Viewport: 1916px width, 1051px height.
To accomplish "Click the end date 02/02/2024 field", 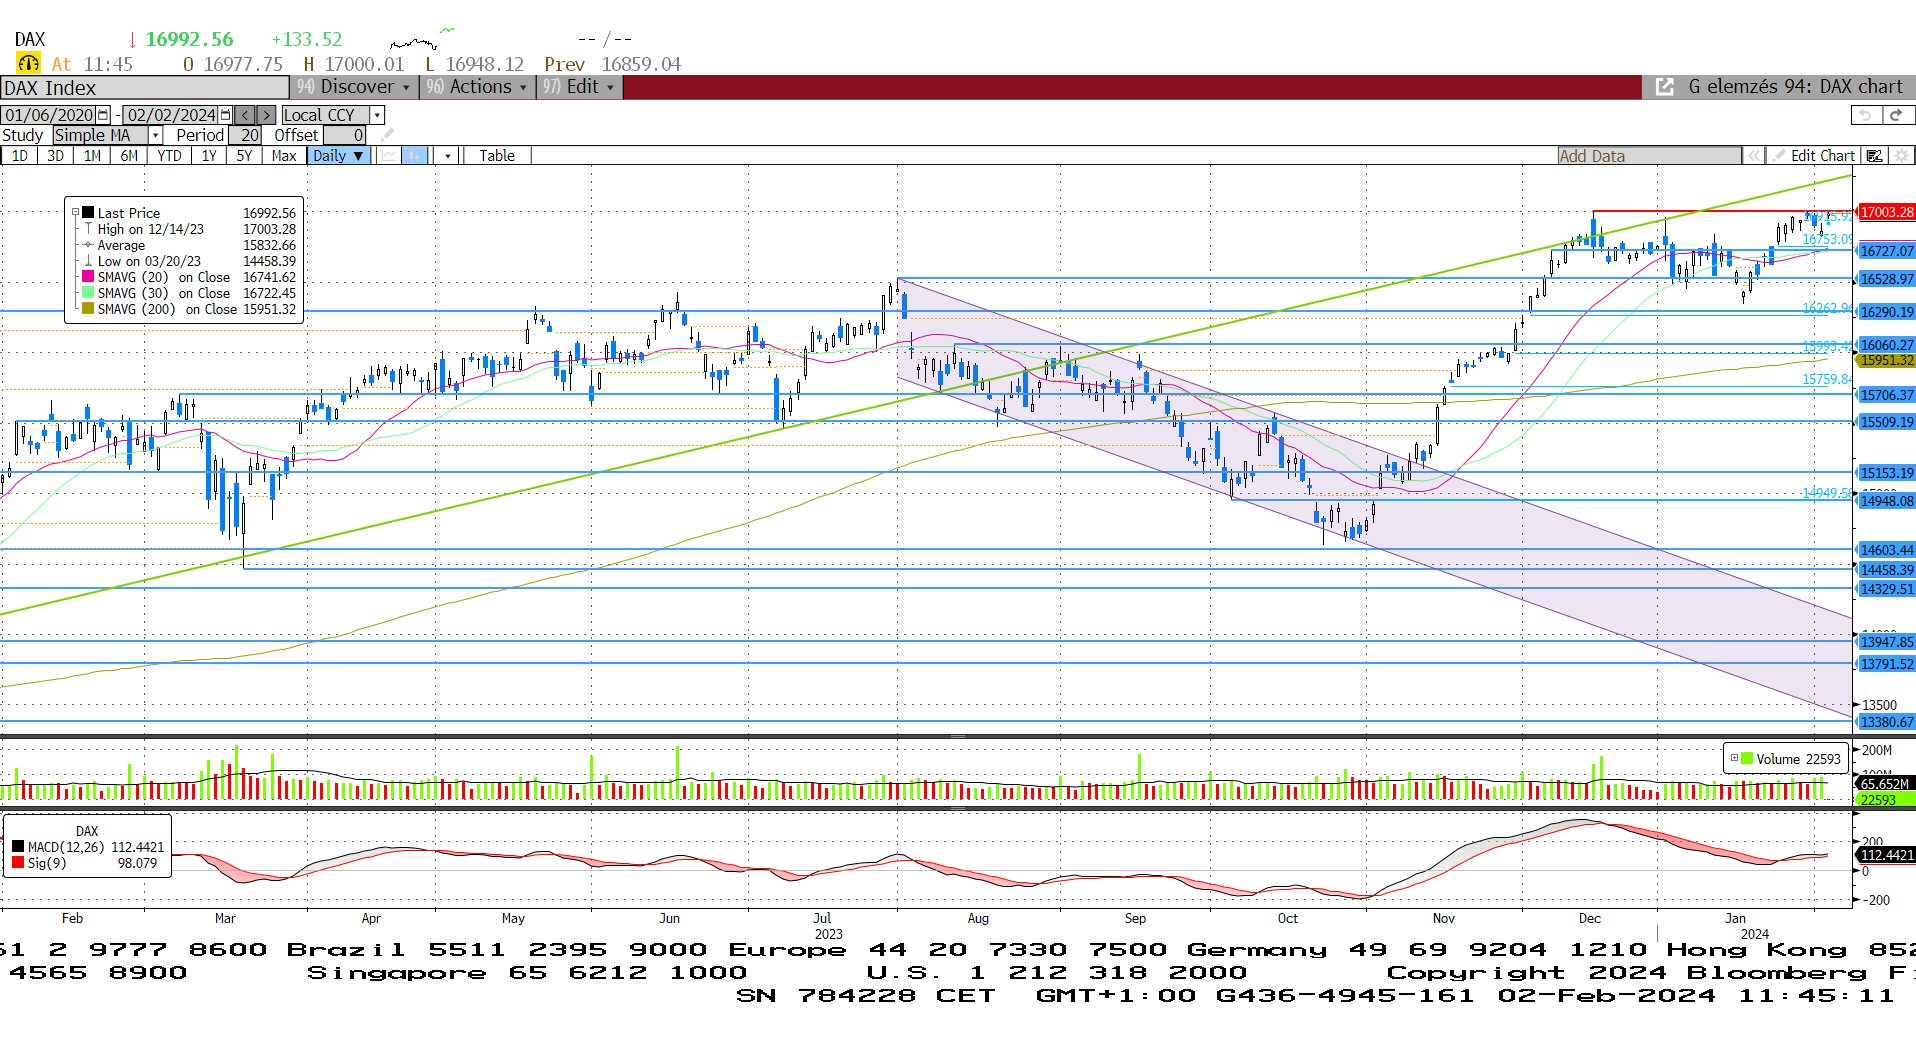I will point(171,115).
